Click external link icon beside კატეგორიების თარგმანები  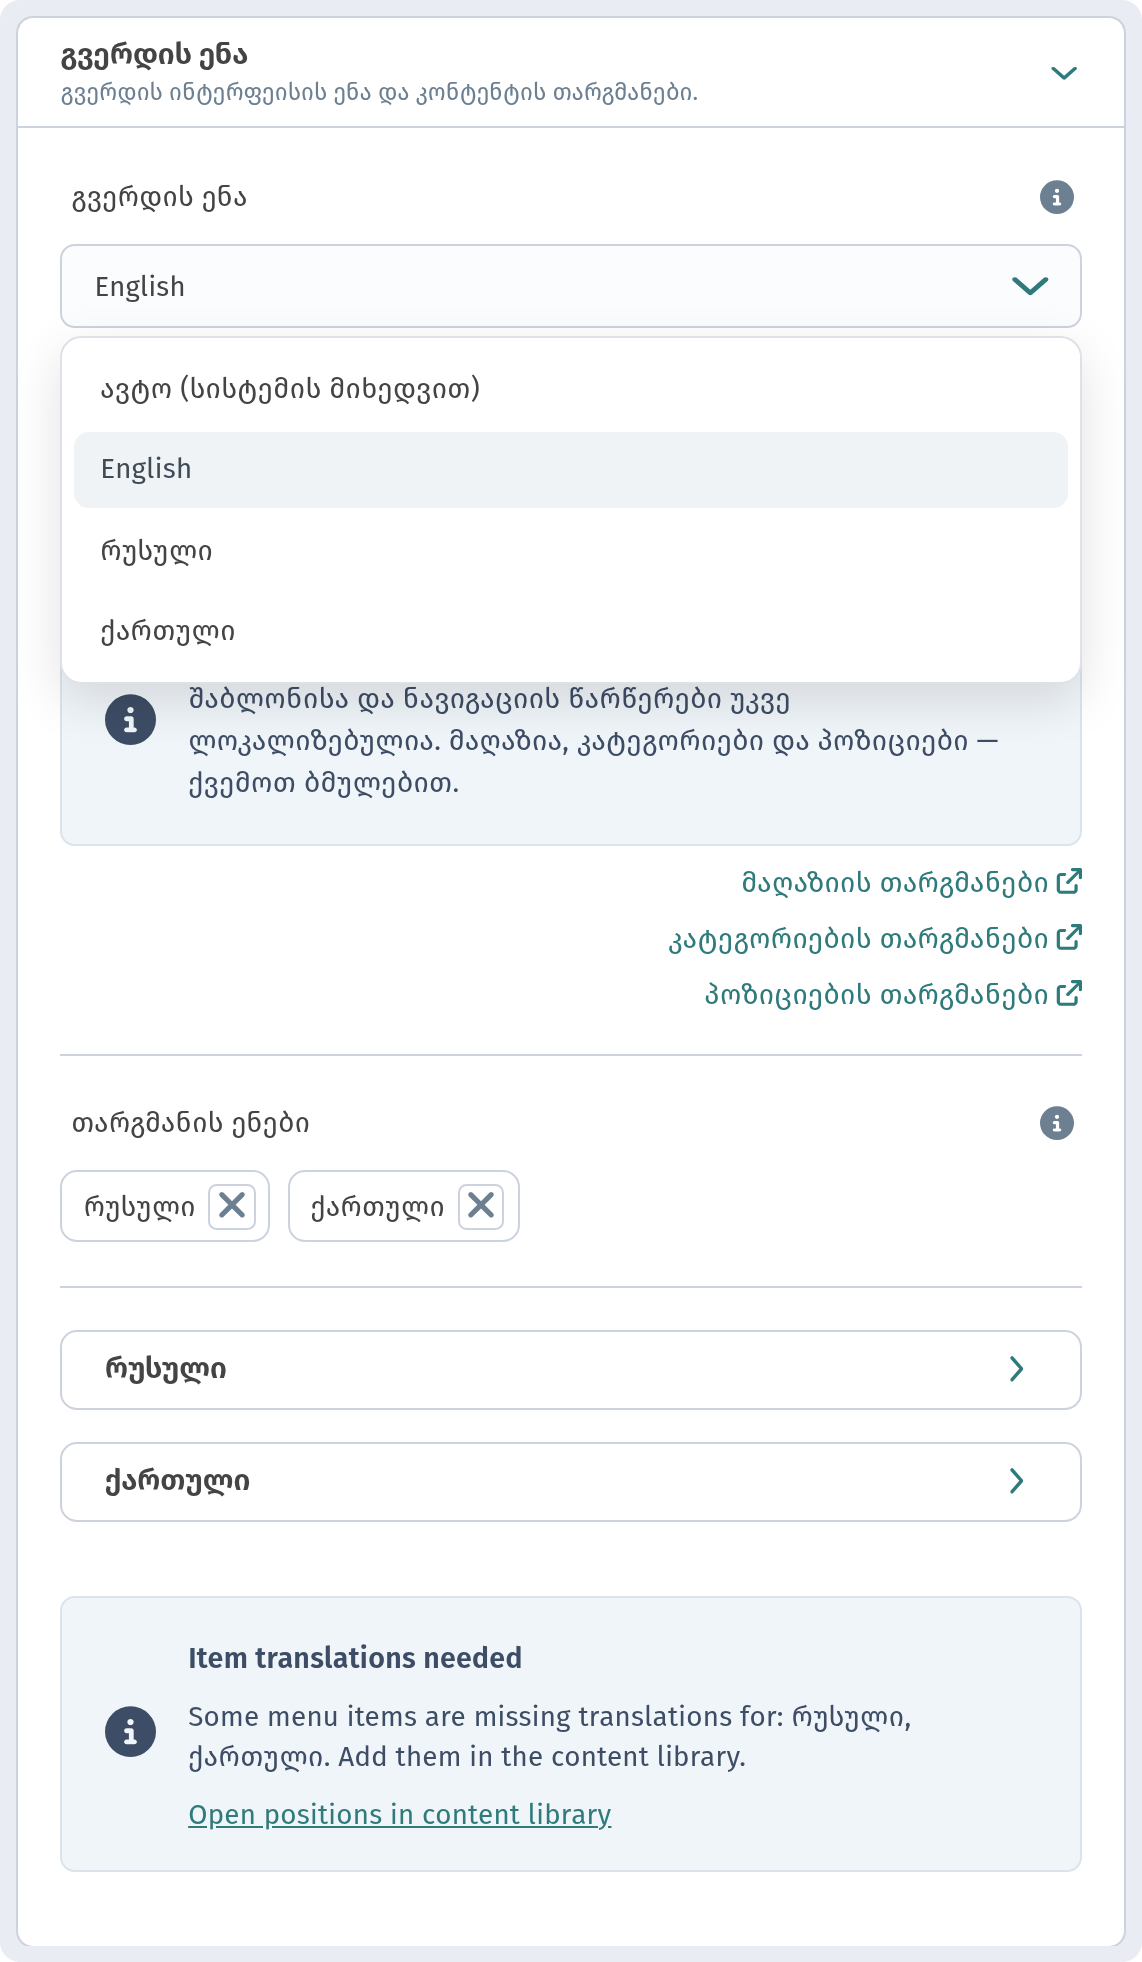click(1069, 937)
